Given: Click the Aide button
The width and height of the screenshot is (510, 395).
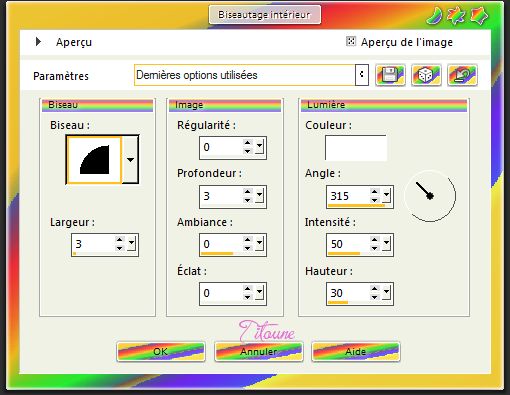Looking at the screenshot, I should click(x=356, y=351).
